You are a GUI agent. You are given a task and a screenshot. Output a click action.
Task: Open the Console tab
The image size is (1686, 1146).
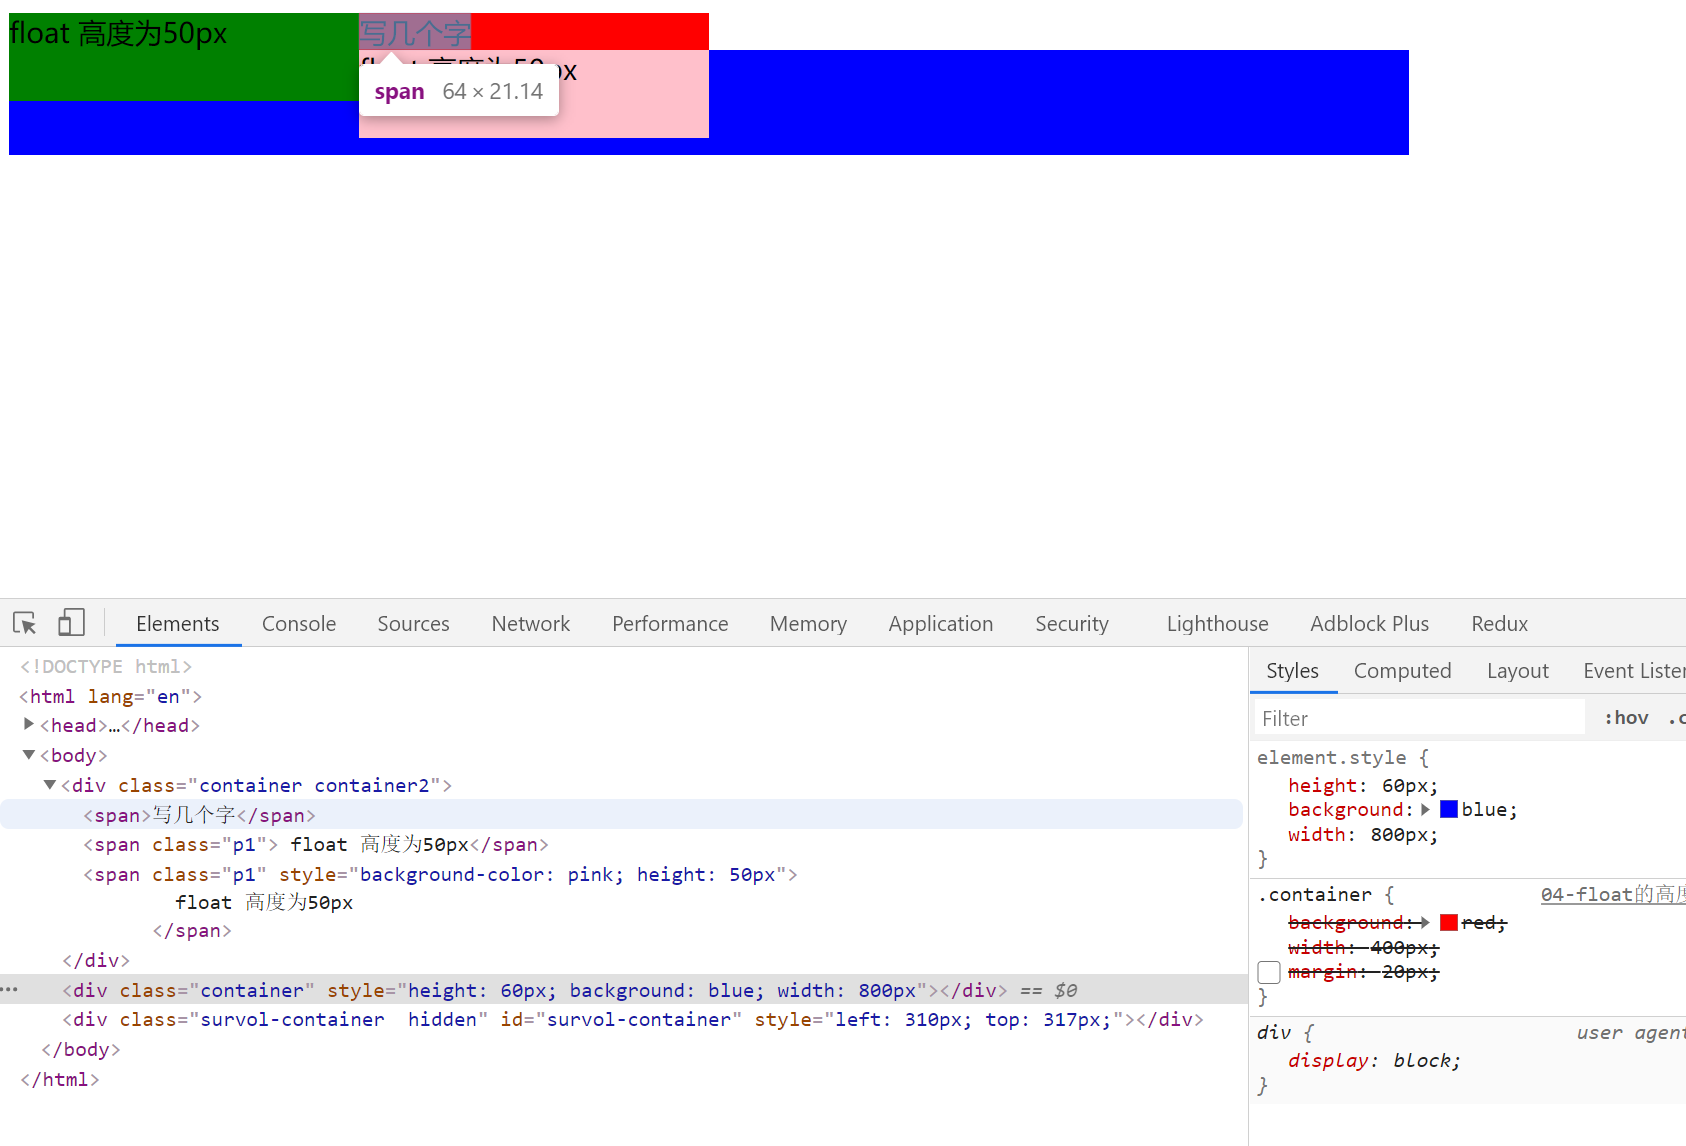[298, 624]
